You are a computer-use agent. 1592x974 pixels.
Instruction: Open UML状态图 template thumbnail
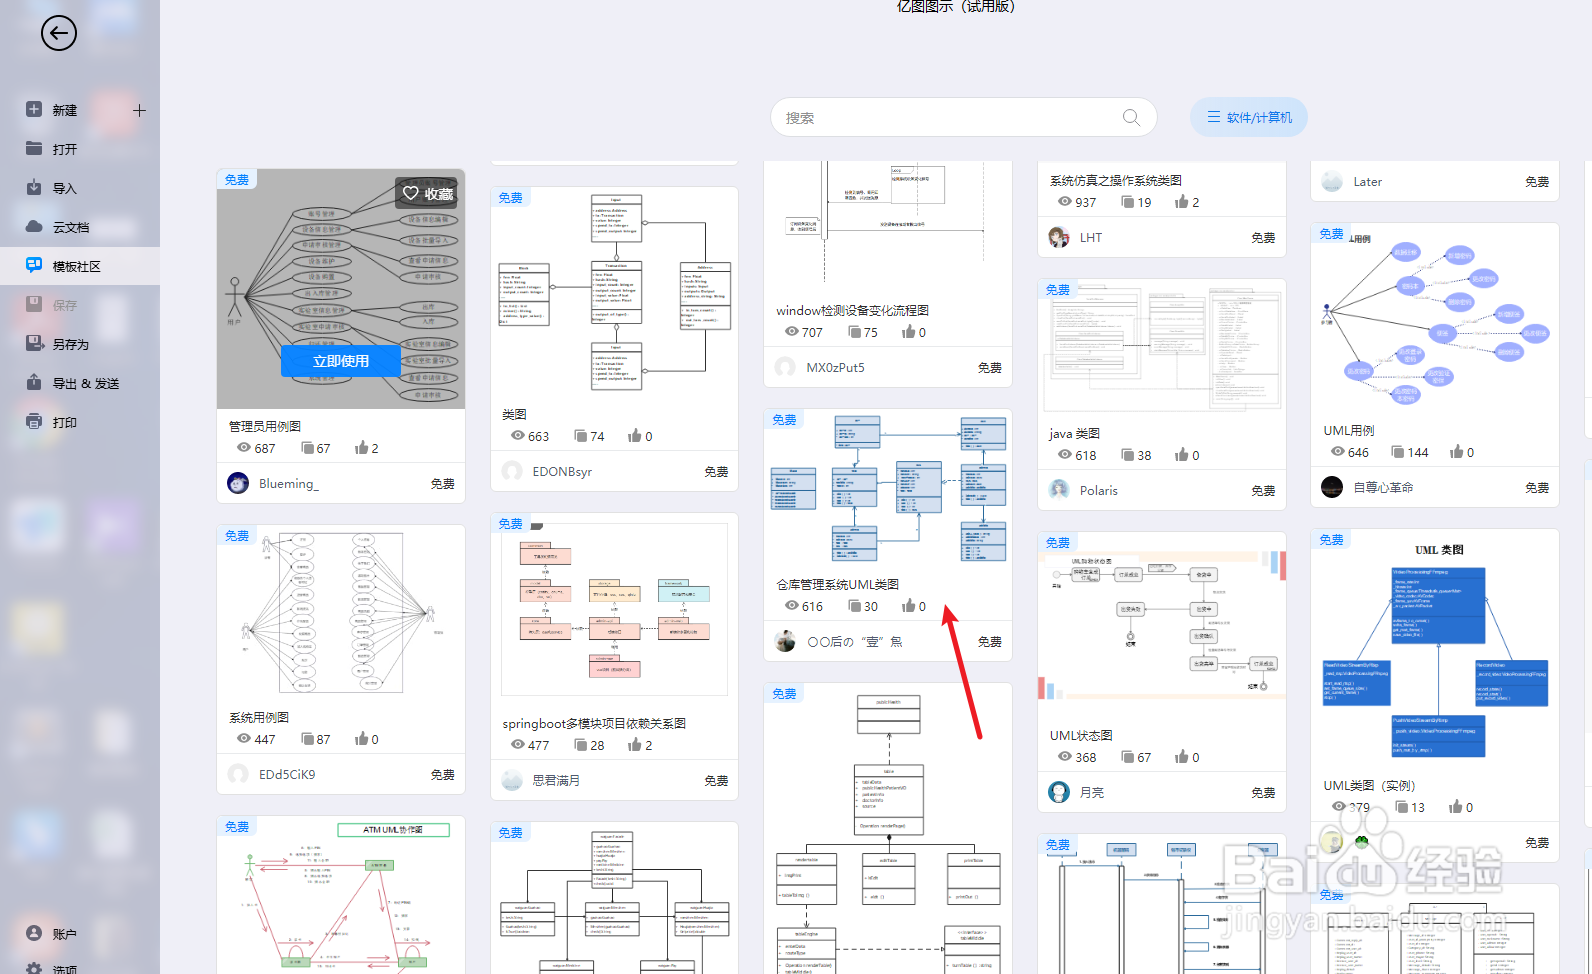pos(1162,624)
